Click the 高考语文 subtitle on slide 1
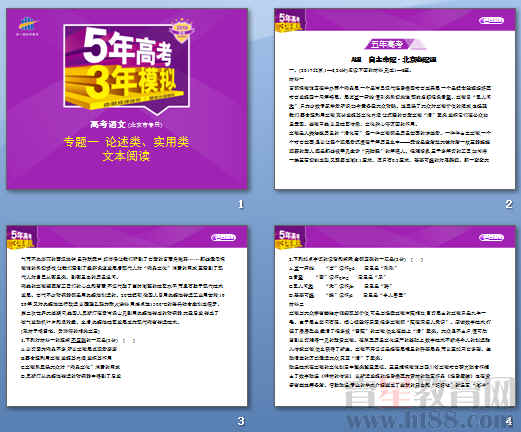The height and width of the screenshot is (432, 521). pyautogui.click(x=126, y=124)
